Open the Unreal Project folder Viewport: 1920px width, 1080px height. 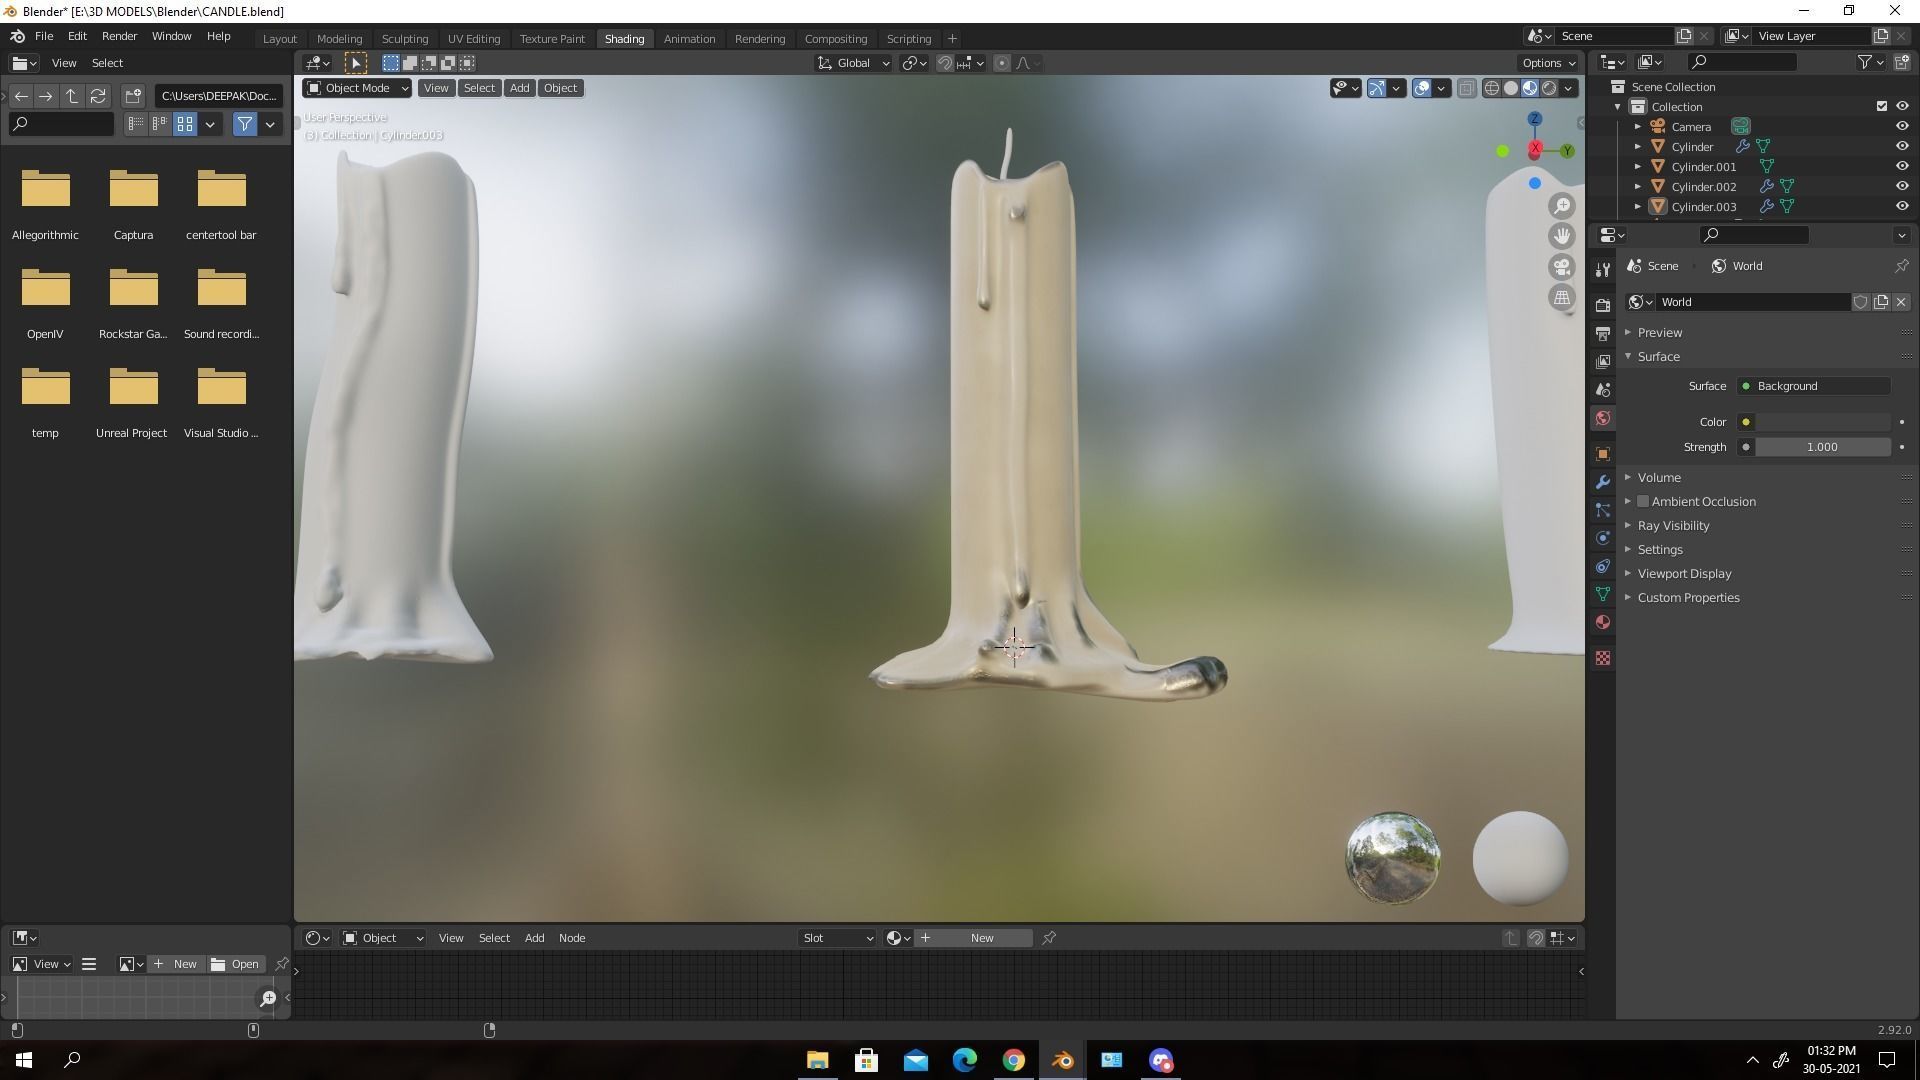(133, 403)
